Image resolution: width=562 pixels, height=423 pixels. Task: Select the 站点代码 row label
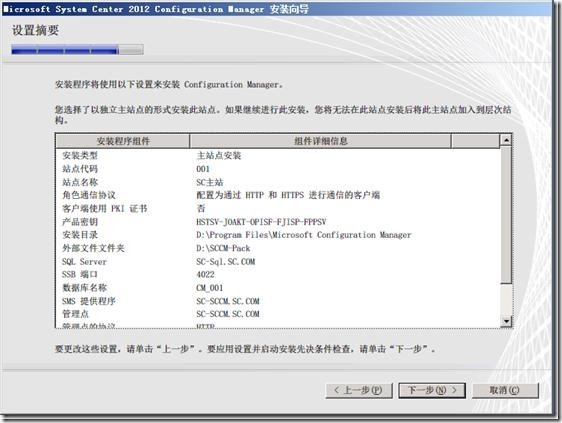coord(80,169)
